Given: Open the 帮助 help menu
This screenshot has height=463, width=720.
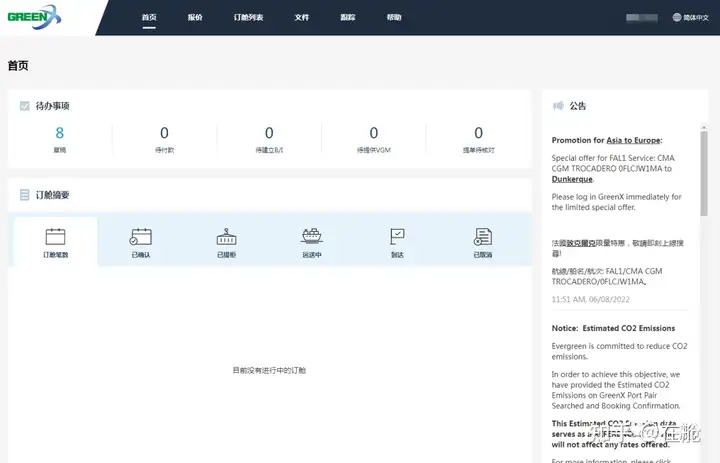Looking at the screenshot, I should coord(394,17).
